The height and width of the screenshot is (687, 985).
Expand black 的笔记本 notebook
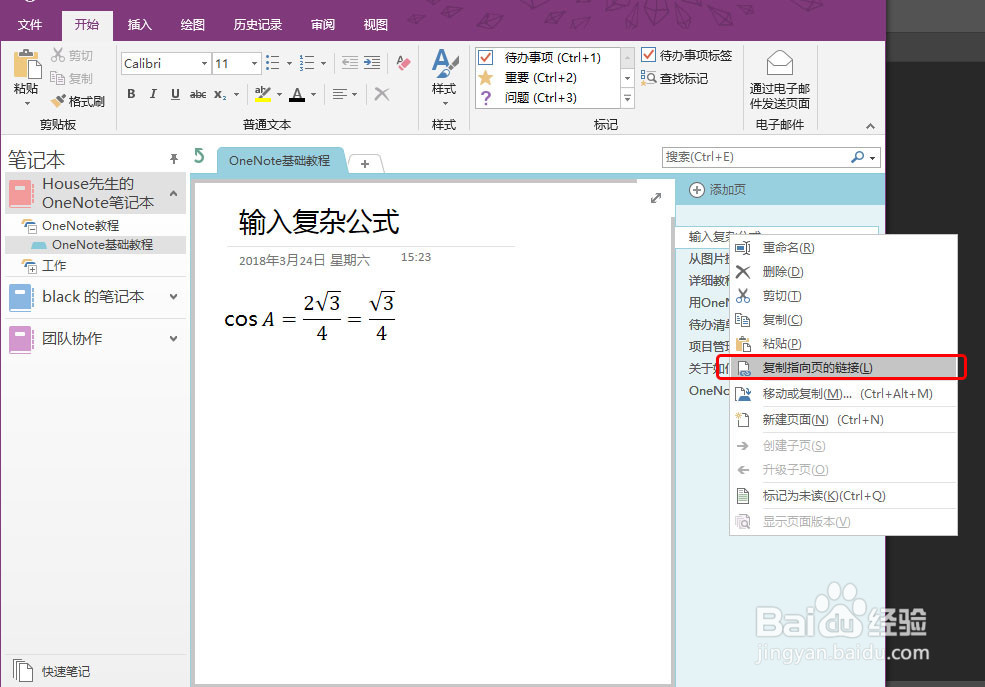174,296
